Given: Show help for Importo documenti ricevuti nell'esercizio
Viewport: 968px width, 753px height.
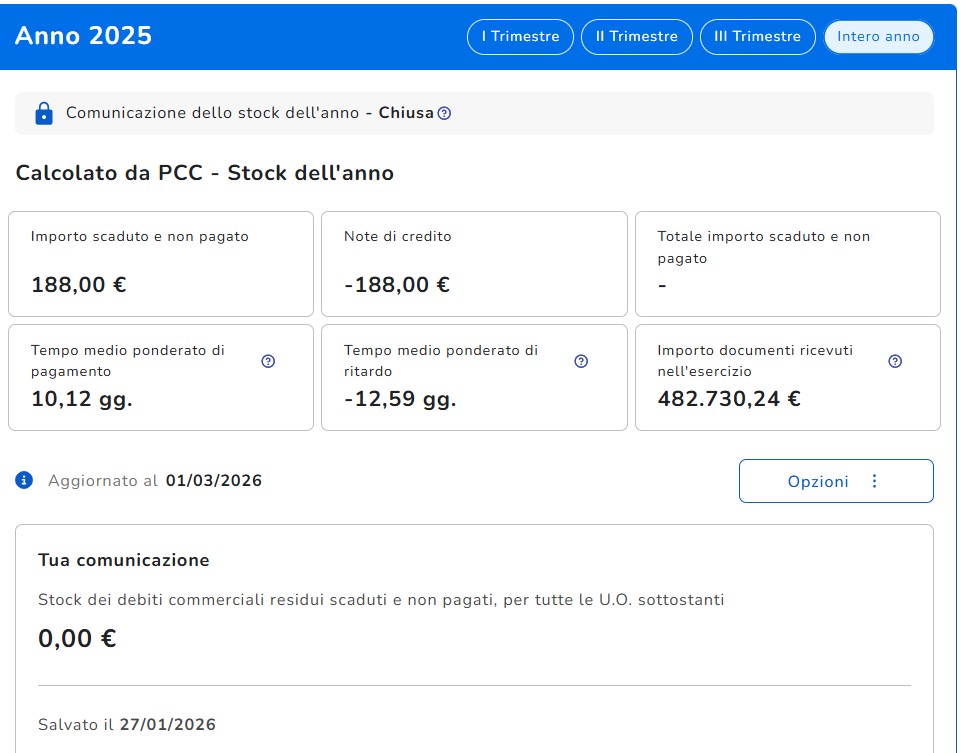Looking at the screenshot, I should [x=895, y=361].
